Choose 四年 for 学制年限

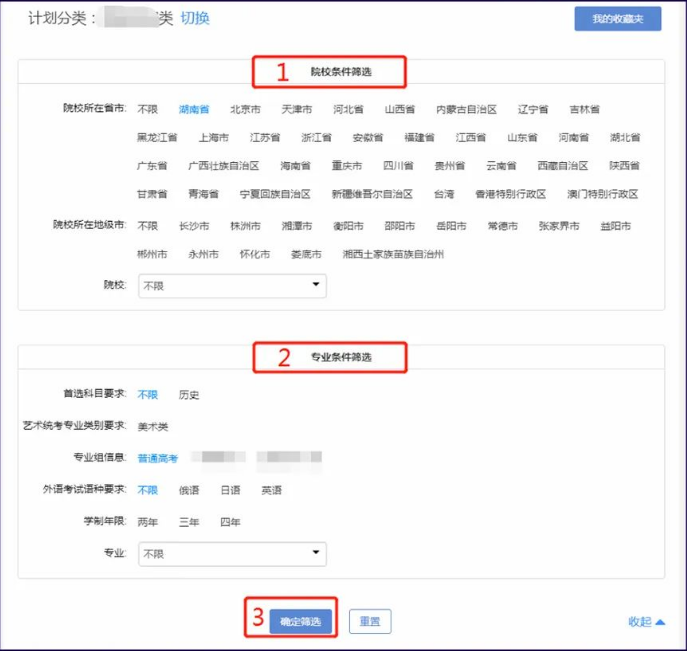(x=230, y=522)
